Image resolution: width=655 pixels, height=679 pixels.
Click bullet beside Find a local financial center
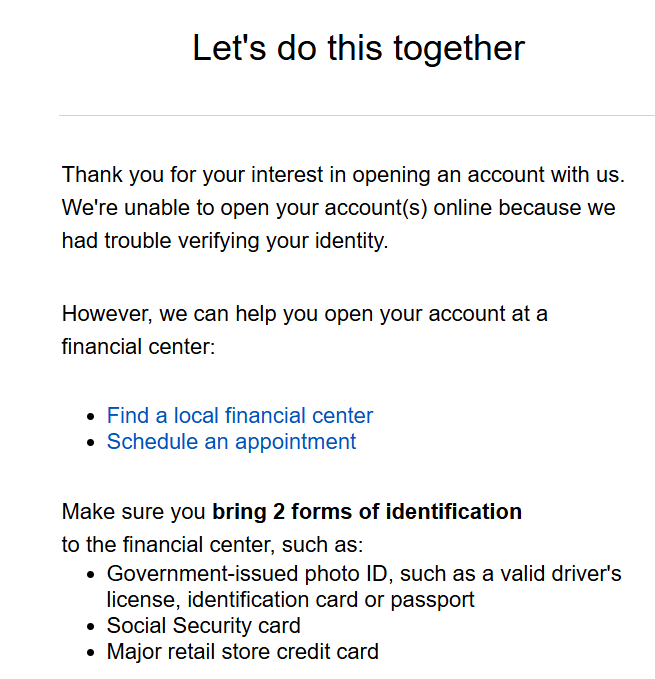[92, 416]
